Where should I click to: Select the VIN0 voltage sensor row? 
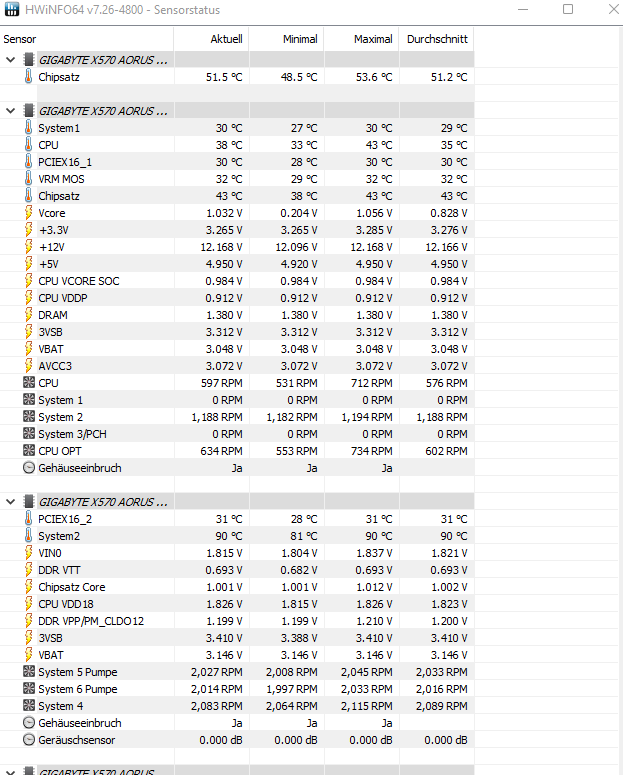pyautogui.click(x=237, y=553)
